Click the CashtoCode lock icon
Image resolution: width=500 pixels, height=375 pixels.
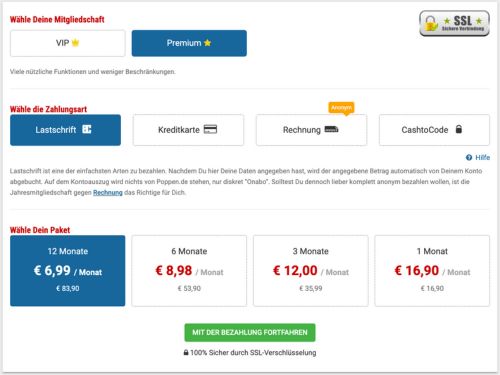coord(459,129)
